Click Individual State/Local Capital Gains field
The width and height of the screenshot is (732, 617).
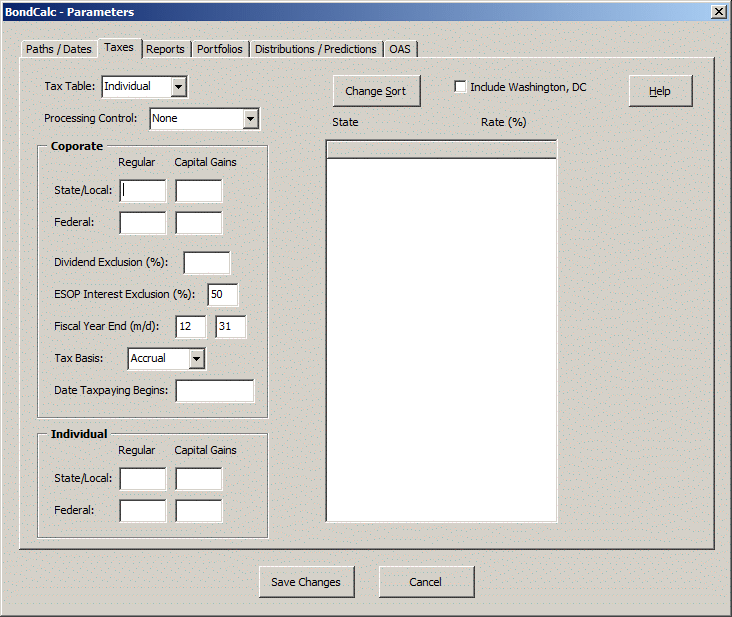(x=199, y=479)
